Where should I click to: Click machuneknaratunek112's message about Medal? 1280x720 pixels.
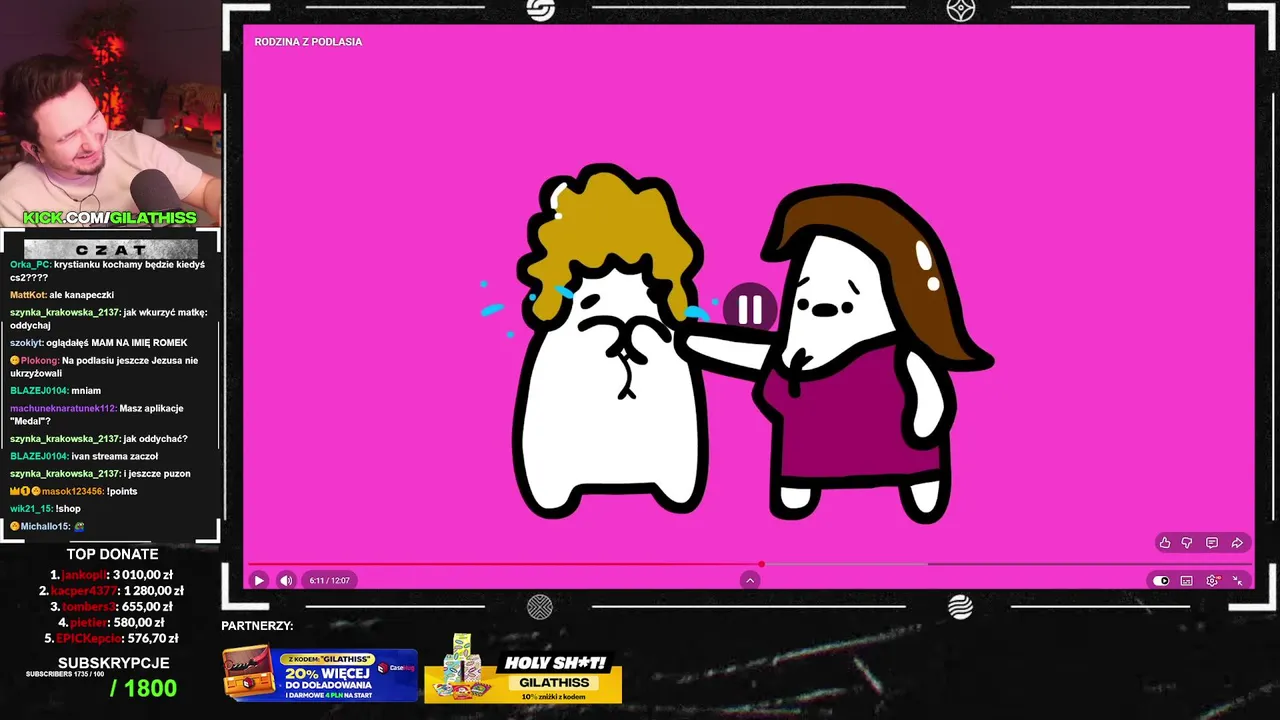(97, 415)
